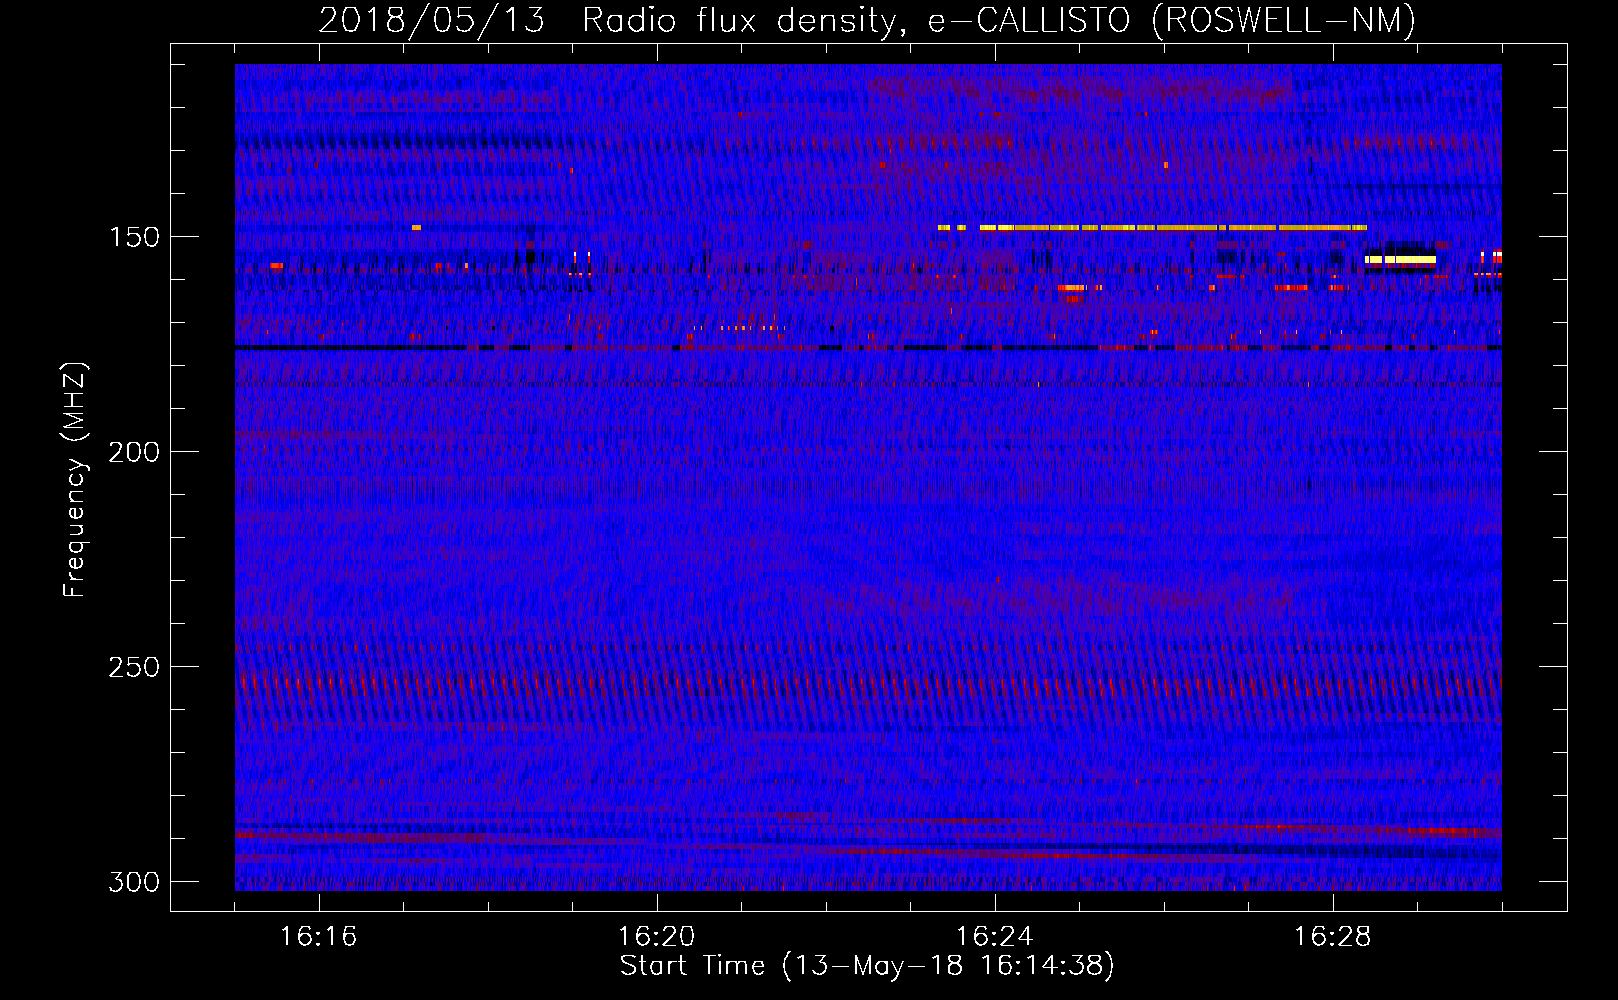Click the 150 frequency tick label
This screenshot has height=1000, width=1618.
point(133,237)
